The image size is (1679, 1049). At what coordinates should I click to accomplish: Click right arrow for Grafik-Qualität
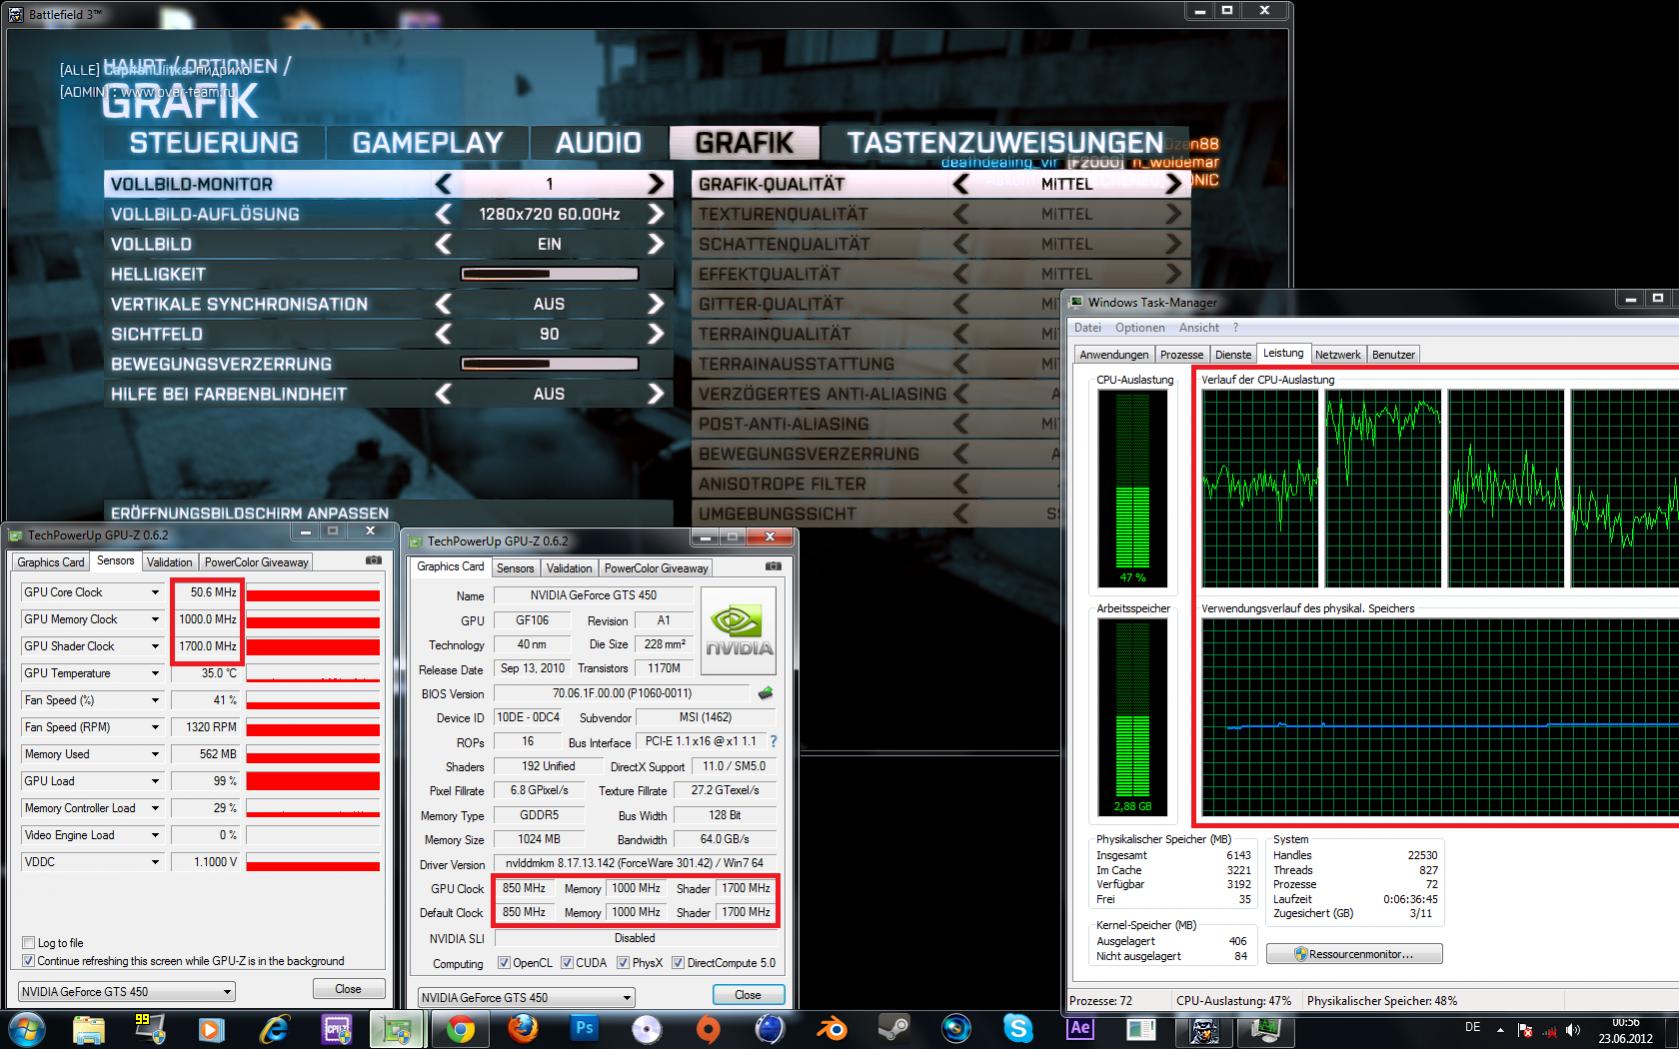(1174, 184)
